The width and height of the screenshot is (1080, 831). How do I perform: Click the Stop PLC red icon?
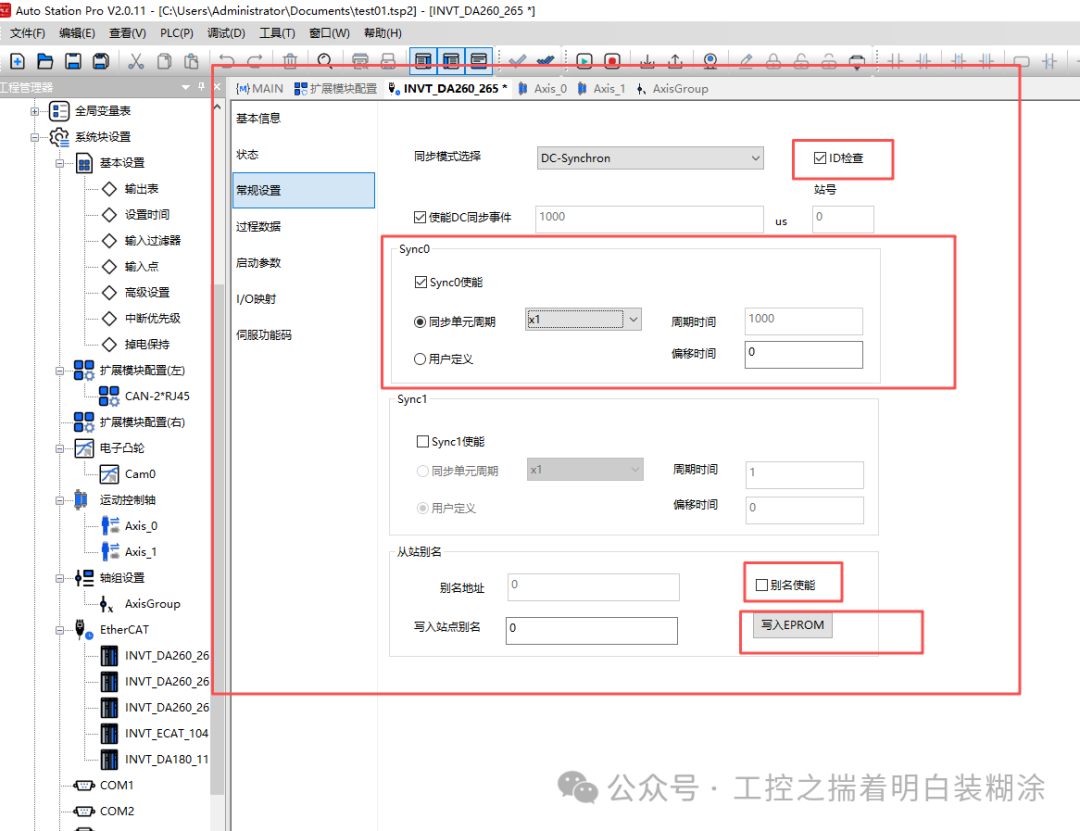[x=612, y=61]
